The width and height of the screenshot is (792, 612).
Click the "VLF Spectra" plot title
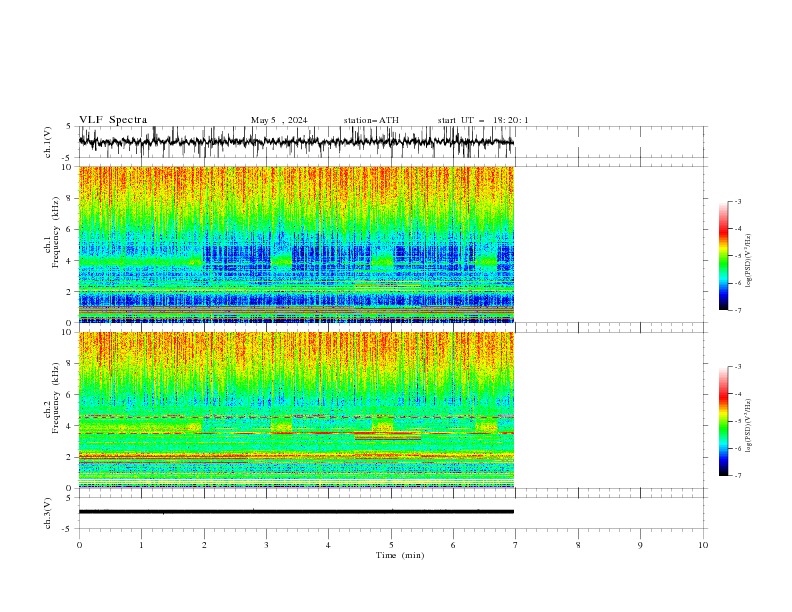coord(113,120)
